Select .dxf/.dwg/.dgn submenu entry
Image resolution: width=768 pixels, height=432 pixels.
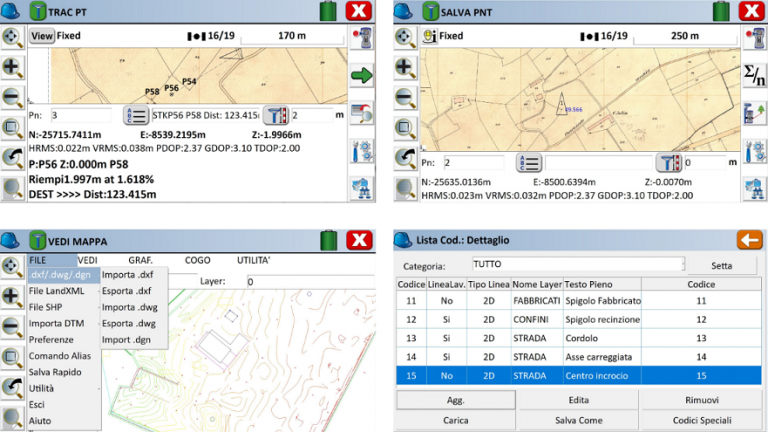click(x=64, y=275)
